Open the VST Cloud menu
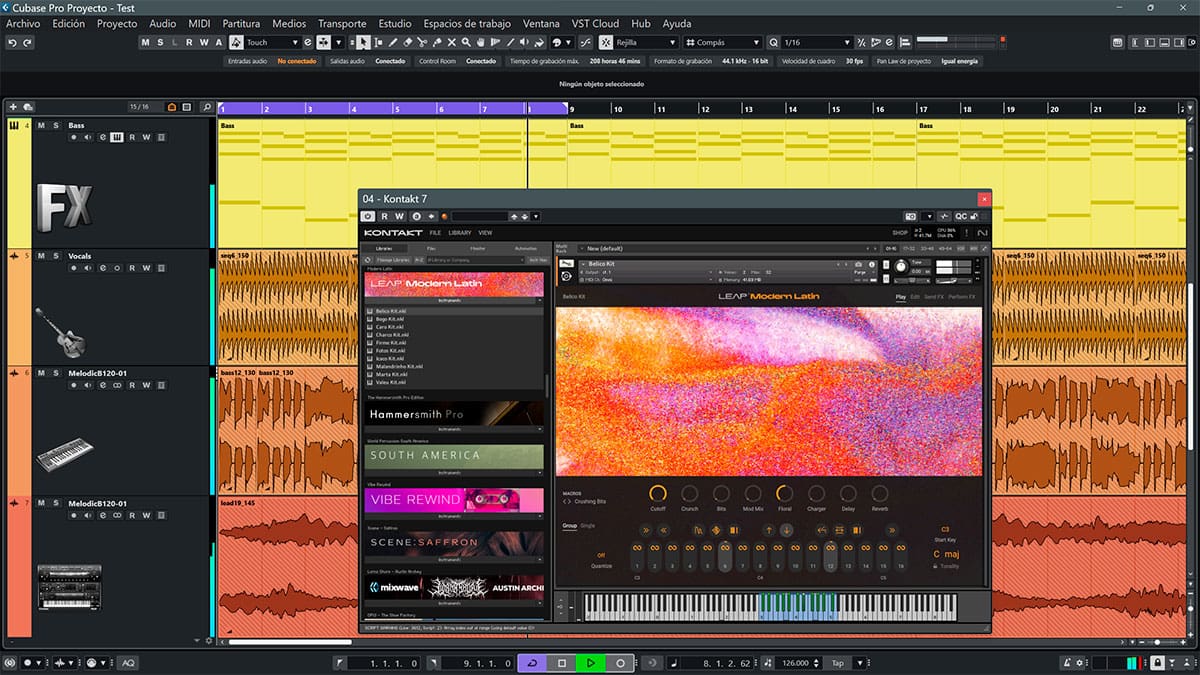1200x675 pixels. pos(597,23)
